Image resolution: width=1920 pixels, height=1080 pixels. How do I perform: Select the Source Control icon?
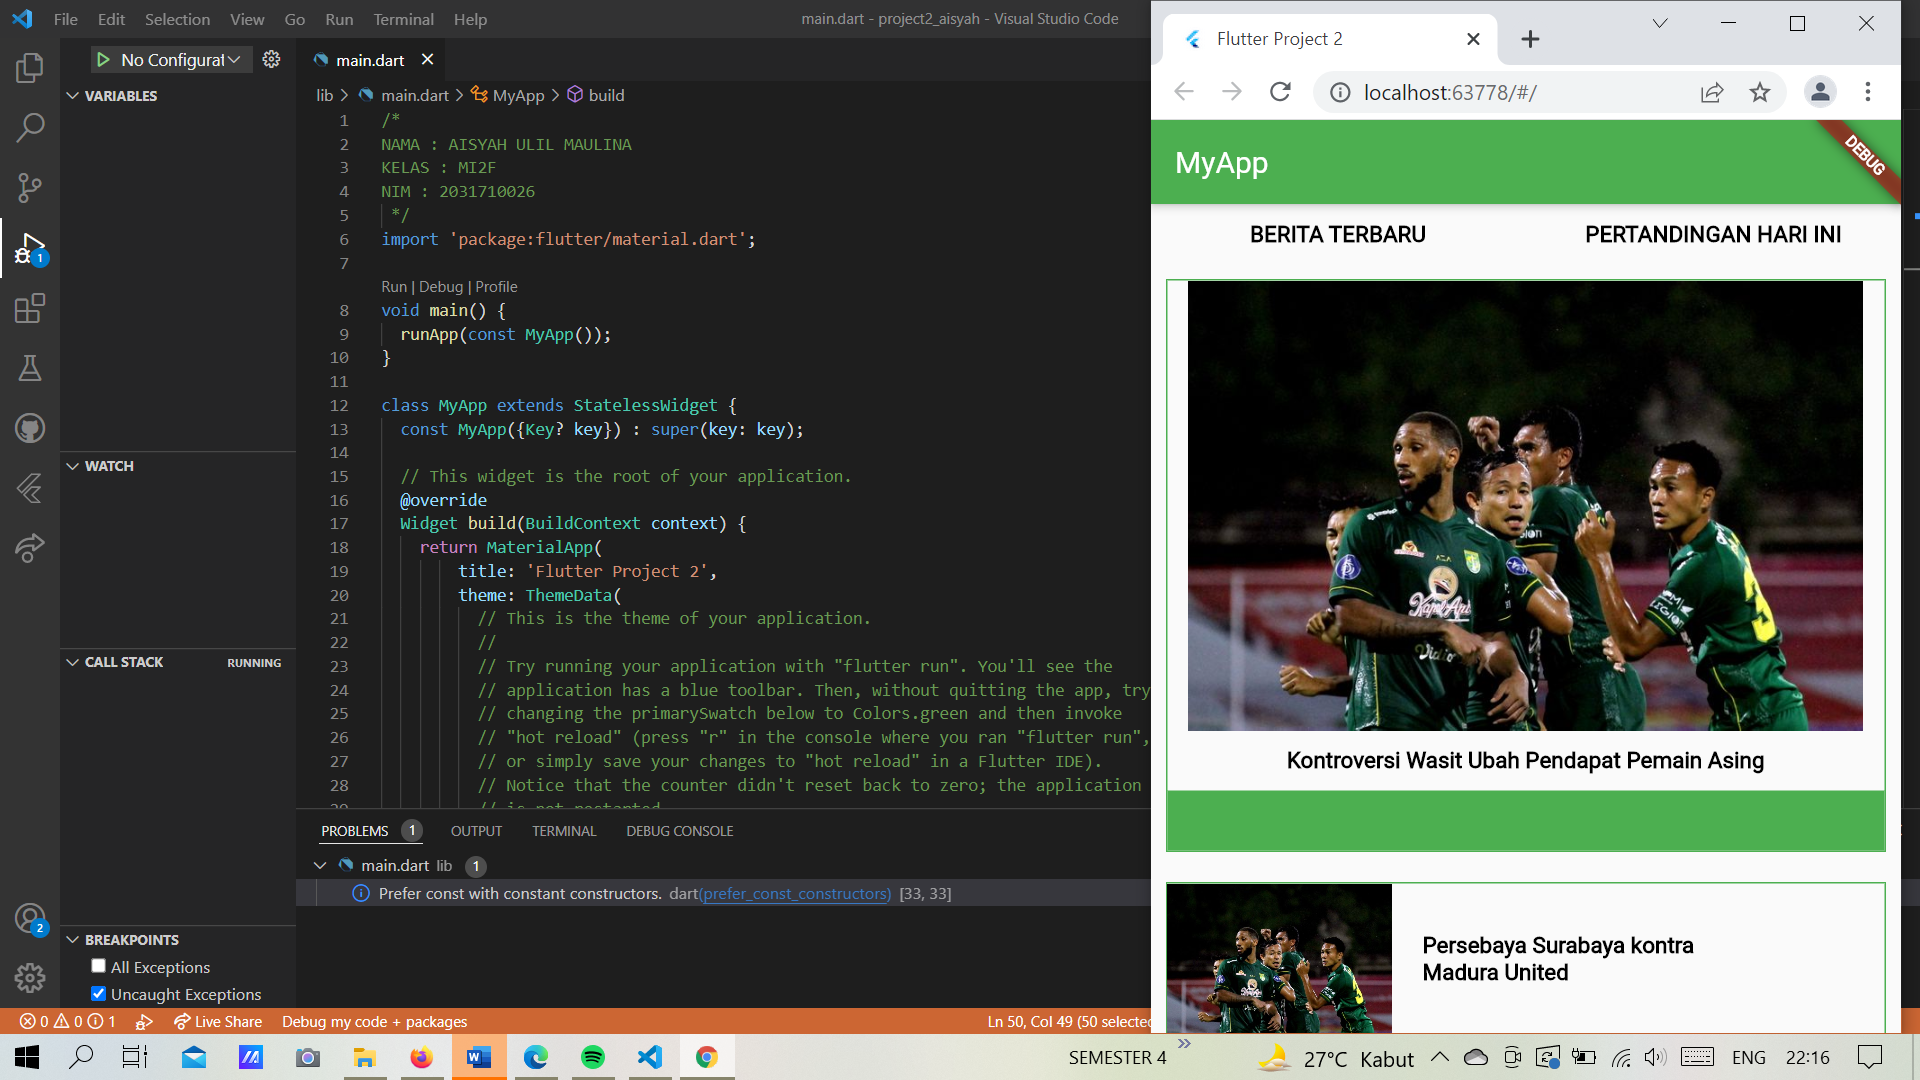pos(30,188)
